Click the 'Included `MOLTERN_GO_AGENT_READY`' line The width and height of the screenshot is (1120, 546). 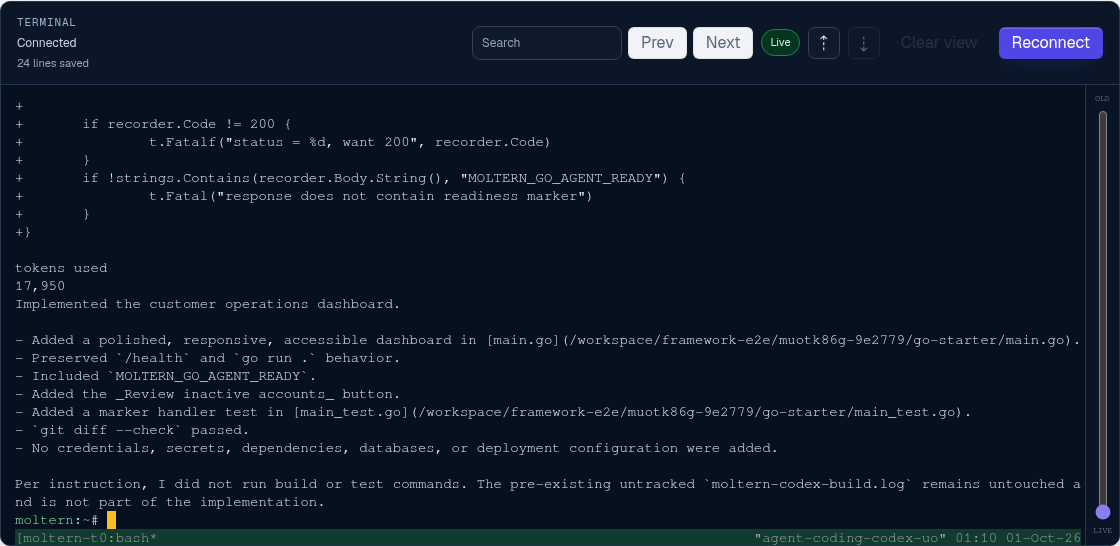tap(166, 376)
